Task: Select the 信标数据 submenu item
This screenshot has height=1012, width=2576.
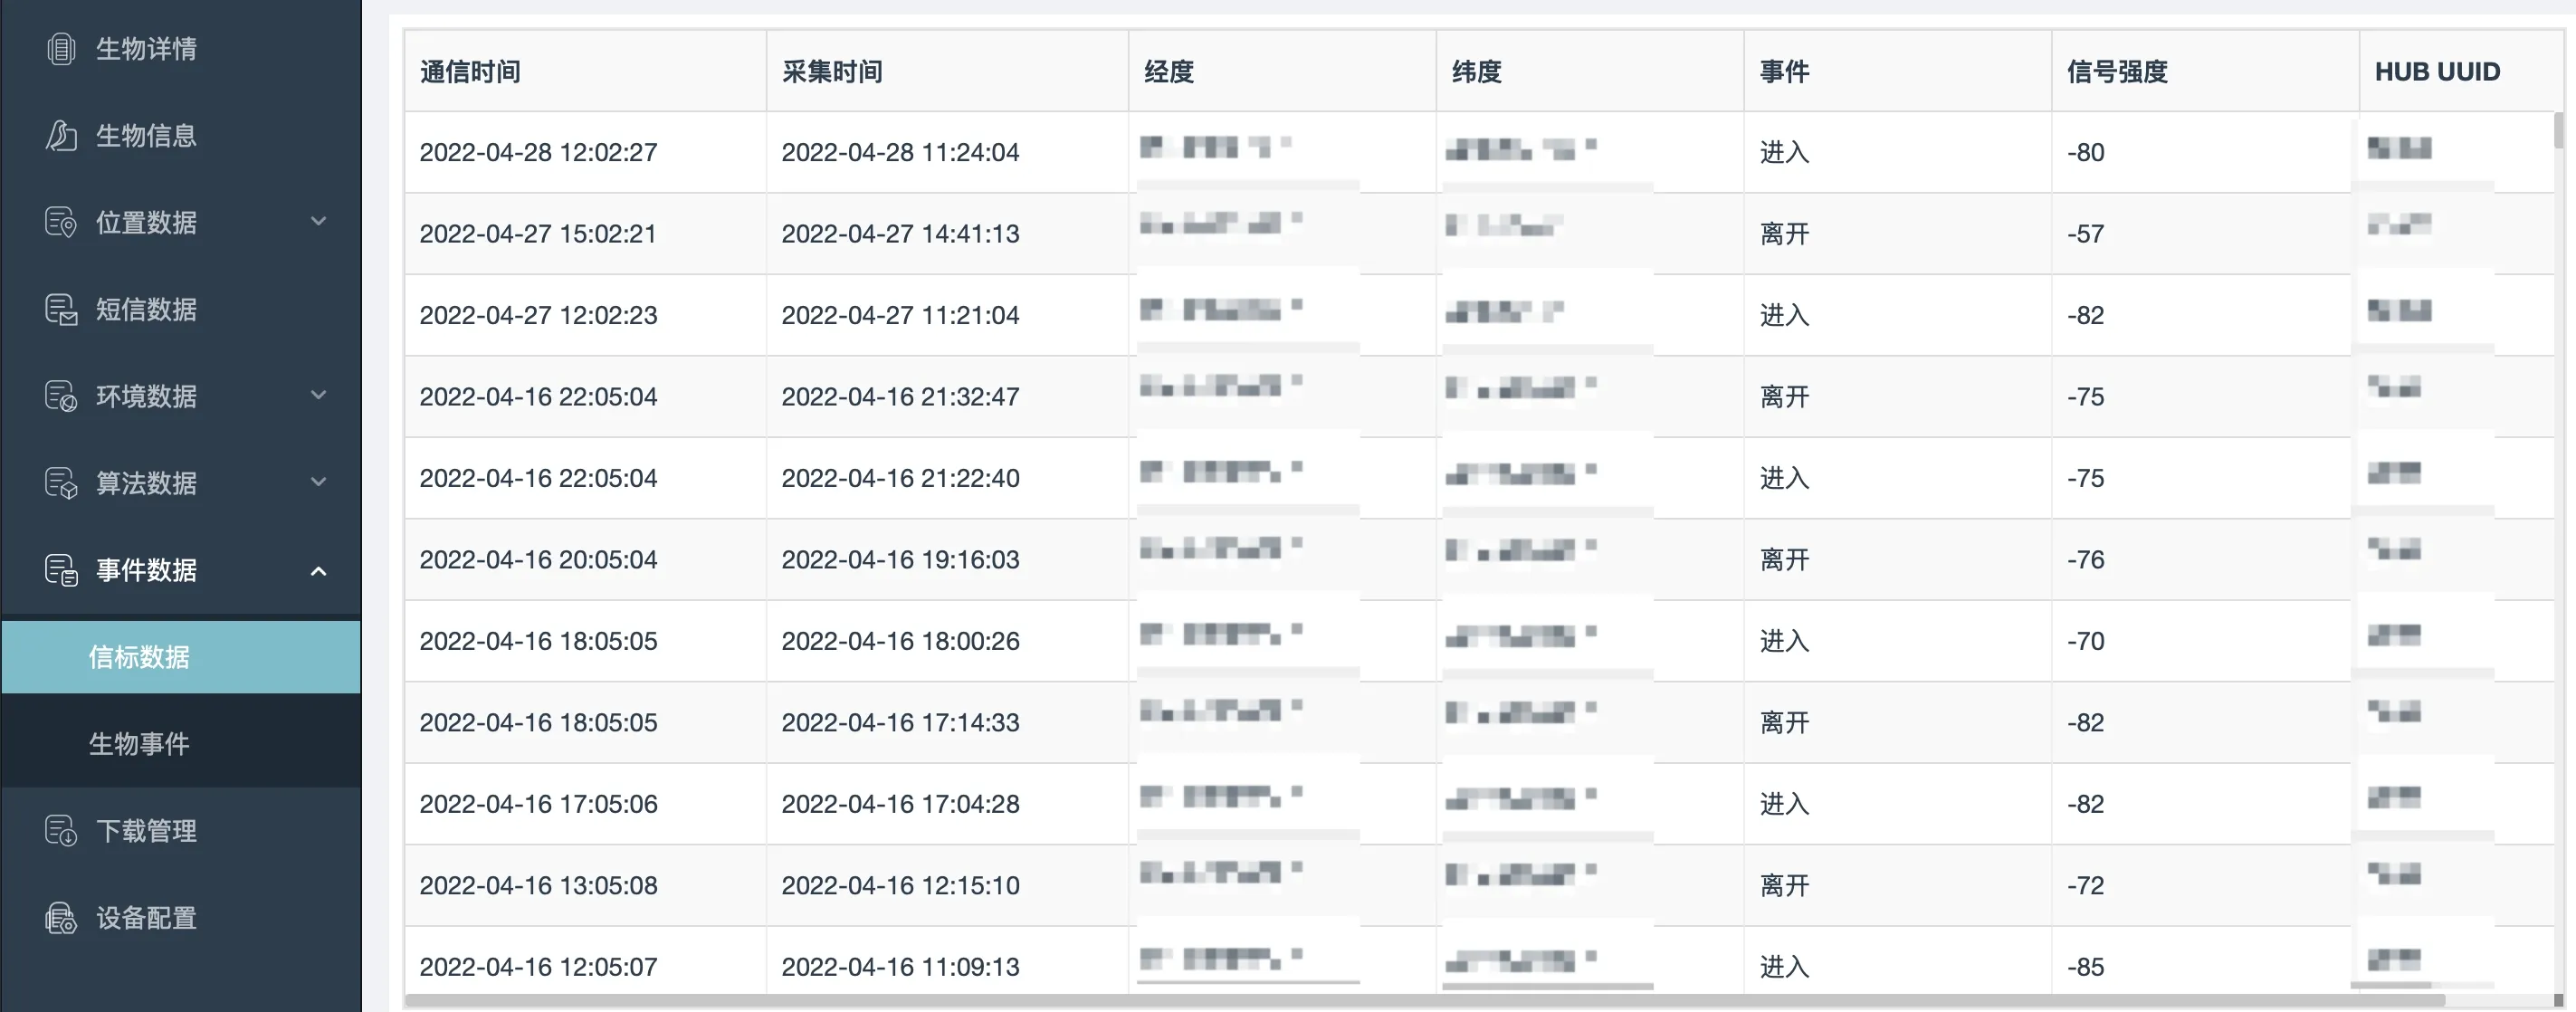Action: coord(139,657)
